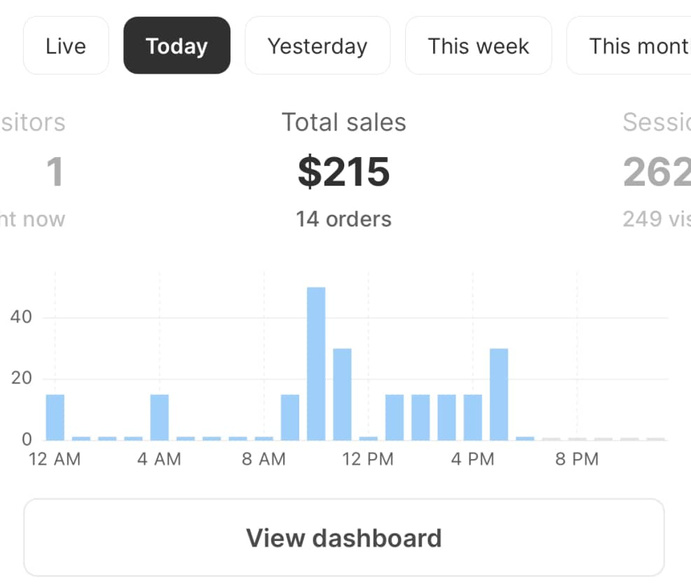Image resolution: width=691 pixels, height=588 pixels.
Task: Select the 5 PM sales bar
Action: coord(499,394)
